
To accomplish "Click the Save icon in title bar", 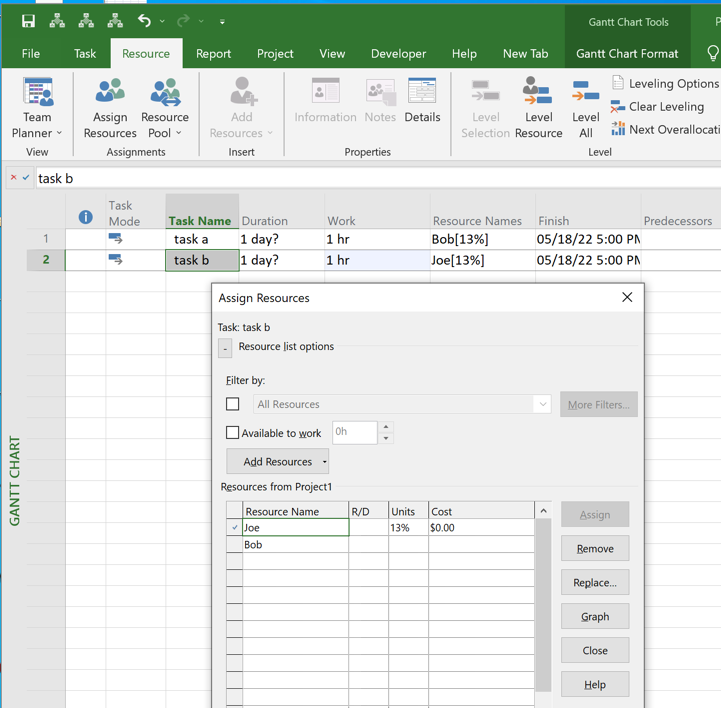I will point(28,21).
